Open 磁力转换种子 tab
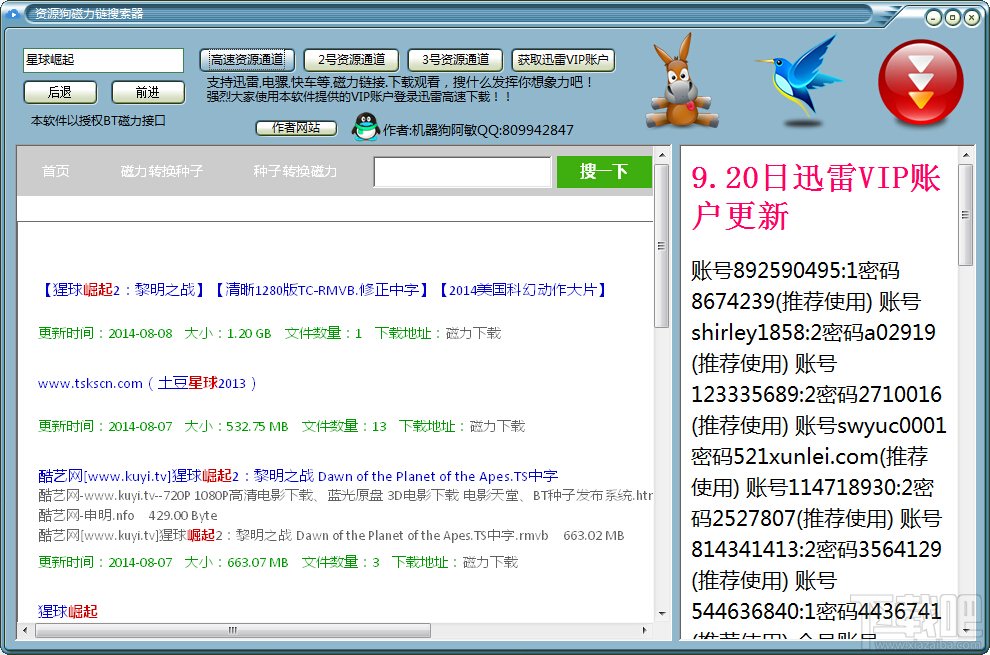Viewport: 990px width, 655px height. pos(162,171)
